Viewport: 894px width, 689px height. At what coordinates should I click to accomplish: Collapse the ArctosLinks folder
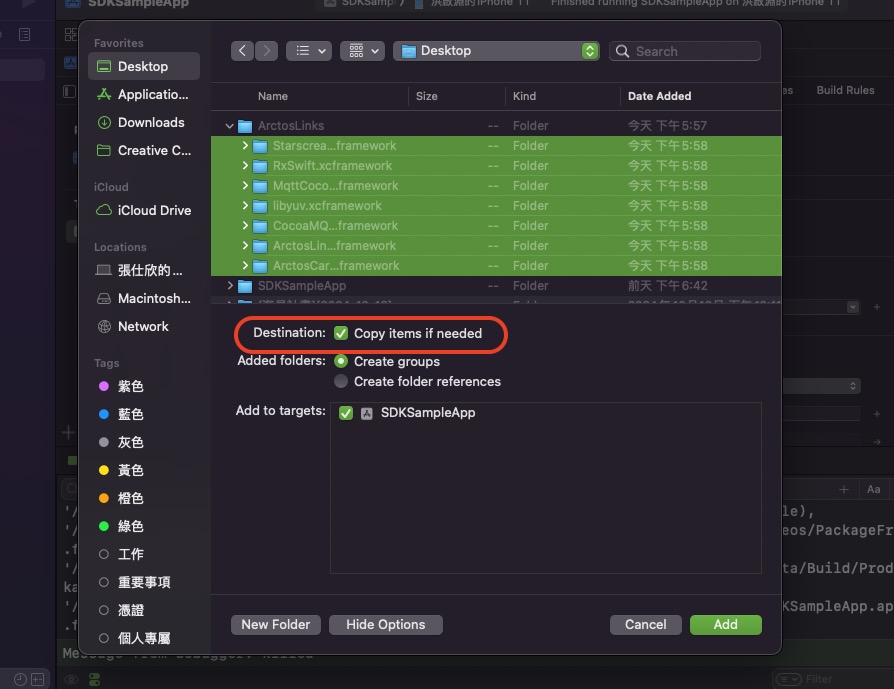[x=230, y=126]
